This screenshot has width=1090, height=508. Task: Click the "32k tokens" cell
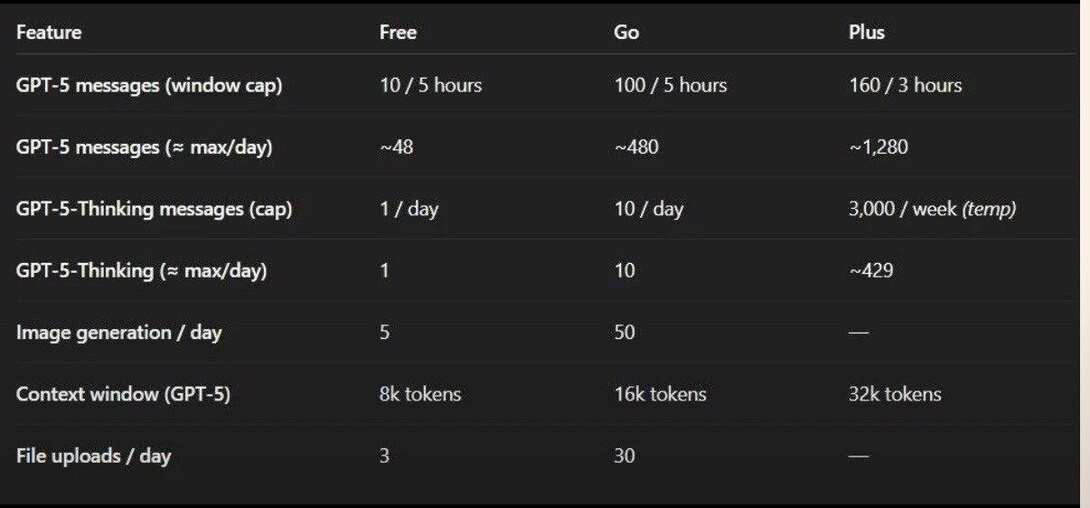point(895,394)
